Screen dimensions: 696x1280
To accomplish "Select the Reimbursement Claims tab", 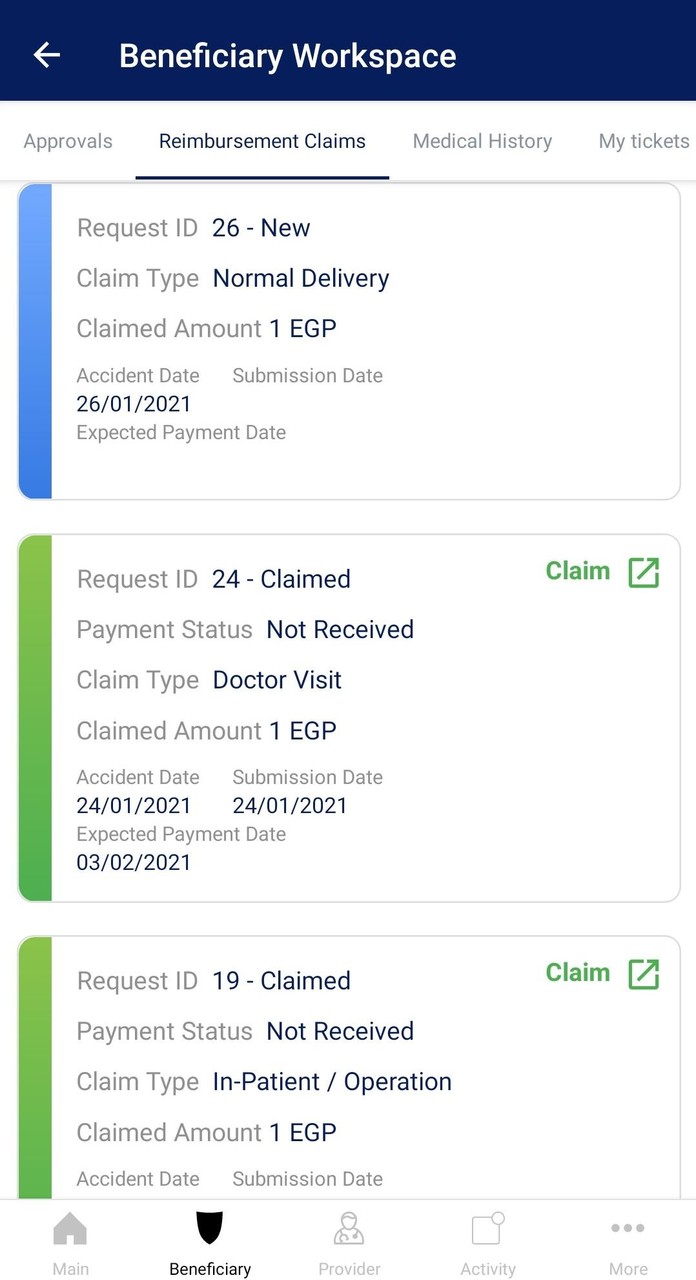I will point(261,141).
